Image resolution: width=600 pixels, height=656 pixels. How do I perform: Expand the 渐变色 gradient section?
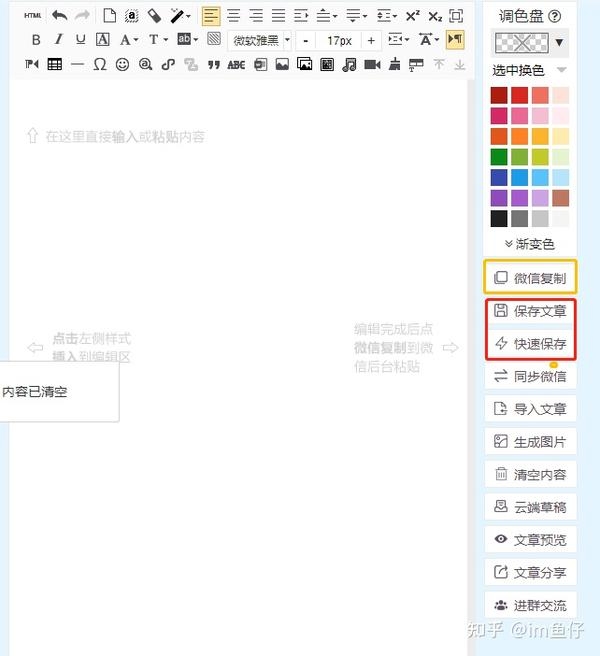click(529, 244)
